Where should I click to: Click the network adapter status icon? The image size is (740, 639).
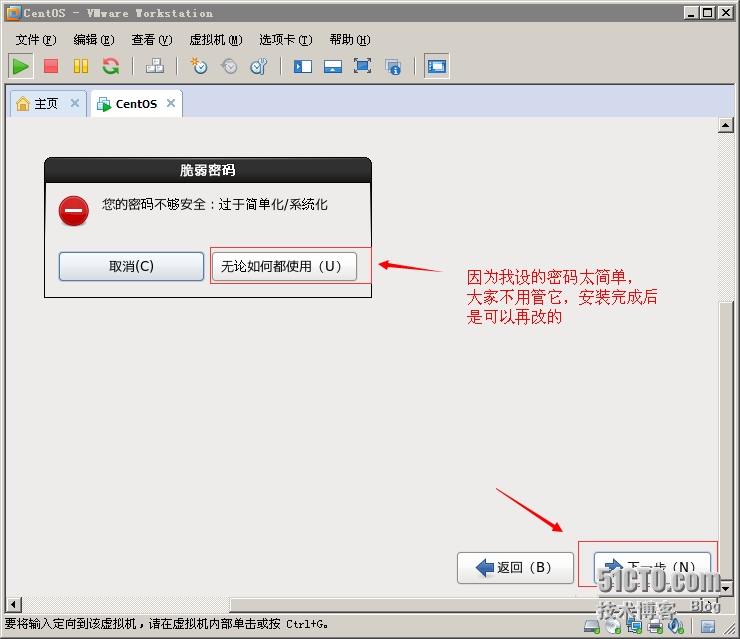coord(634,627)
